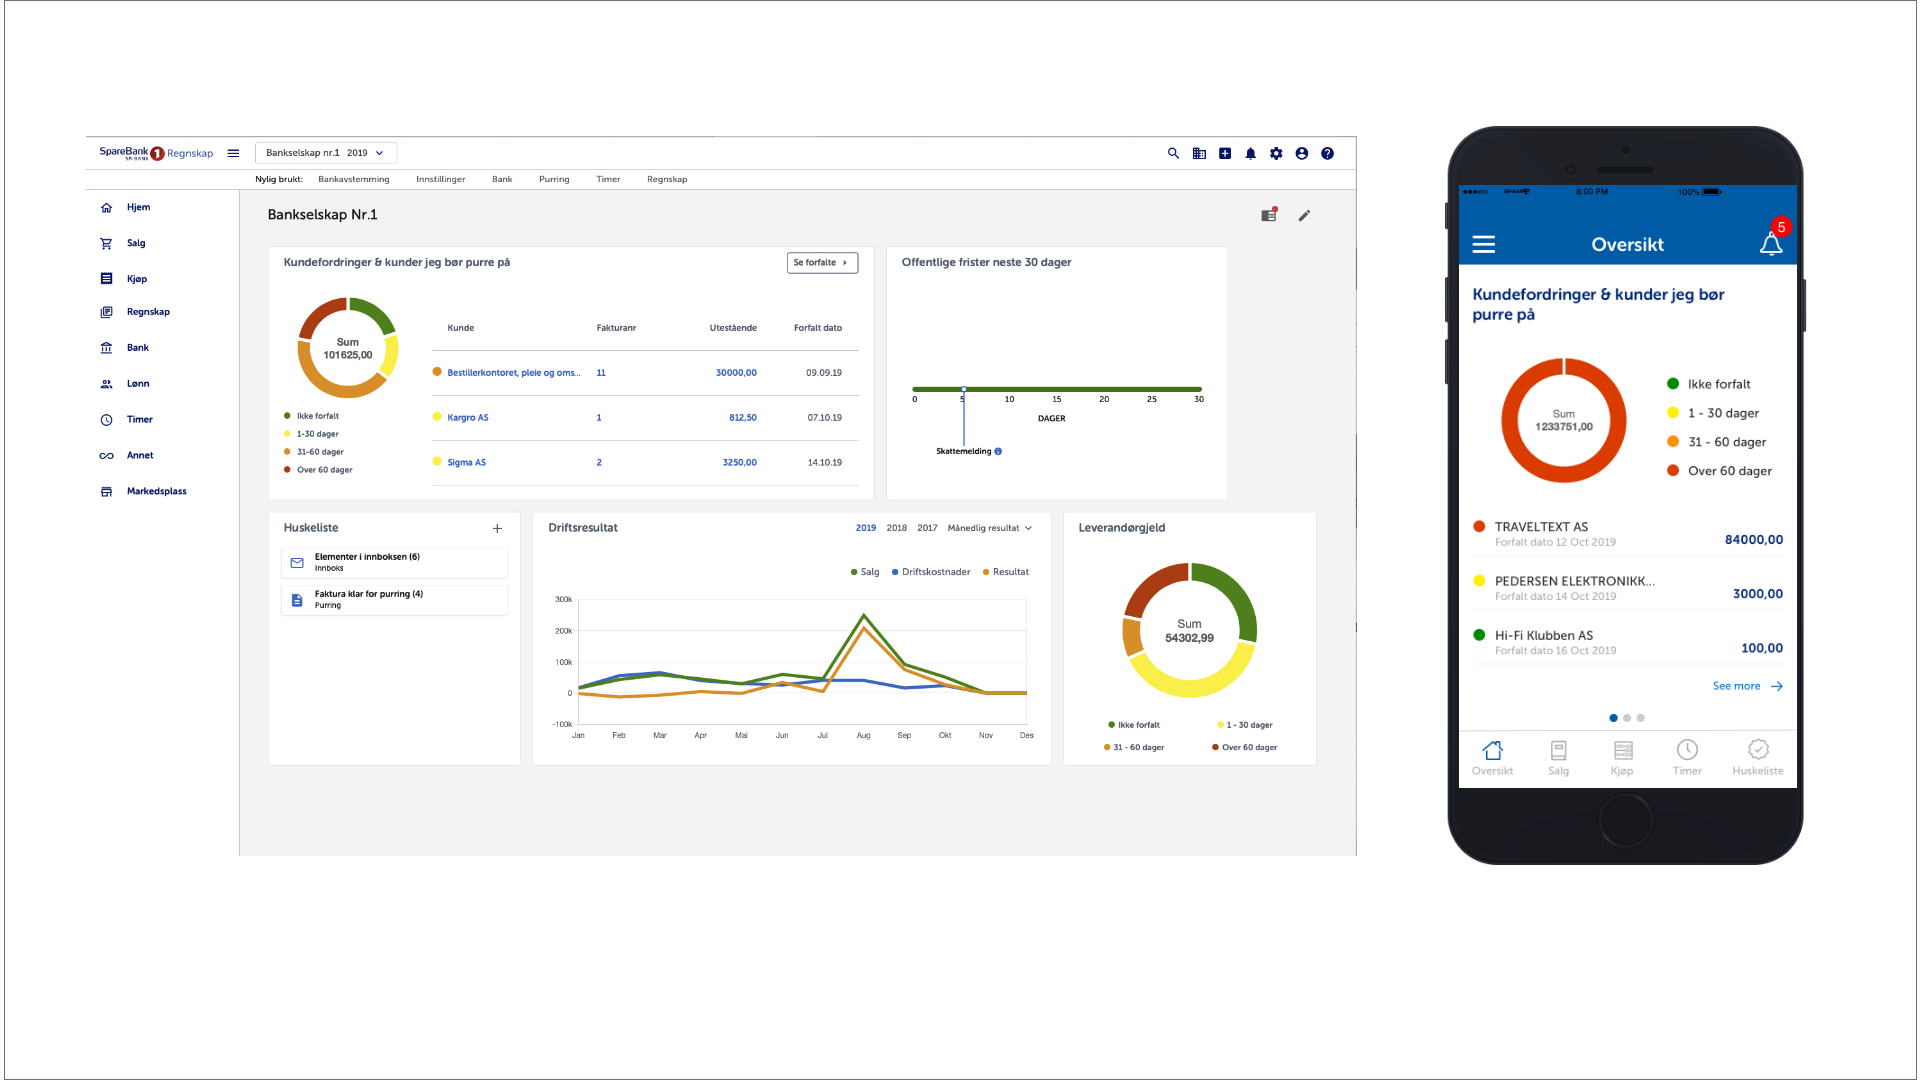Select year 2019 in Driftsresultat
The height and width of the screenshot is (1080, 1920).
[x=866, y=528]
